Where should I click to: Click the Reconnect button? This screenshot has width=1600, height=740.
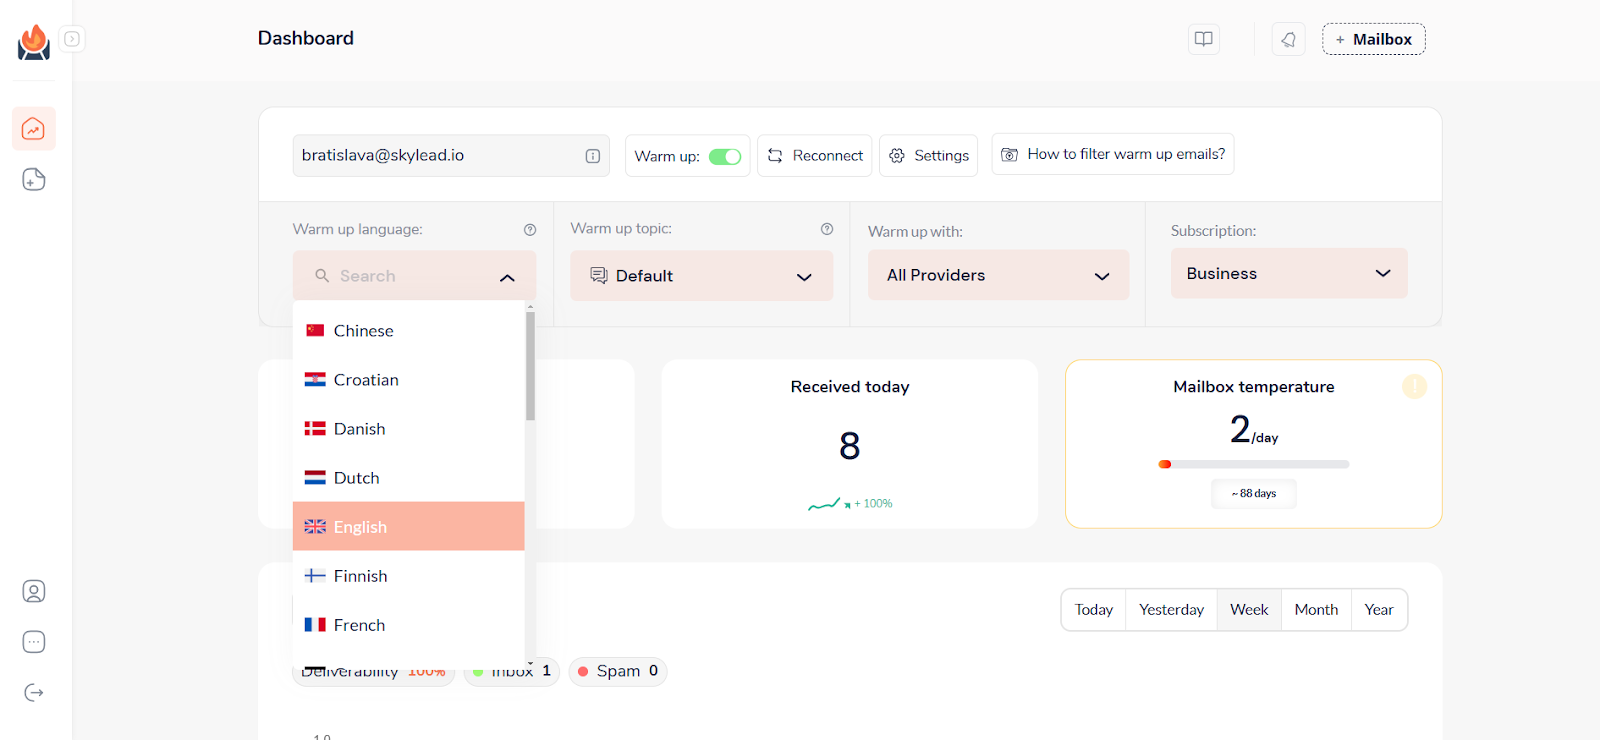pyautogui.click(x=815, y=156)
